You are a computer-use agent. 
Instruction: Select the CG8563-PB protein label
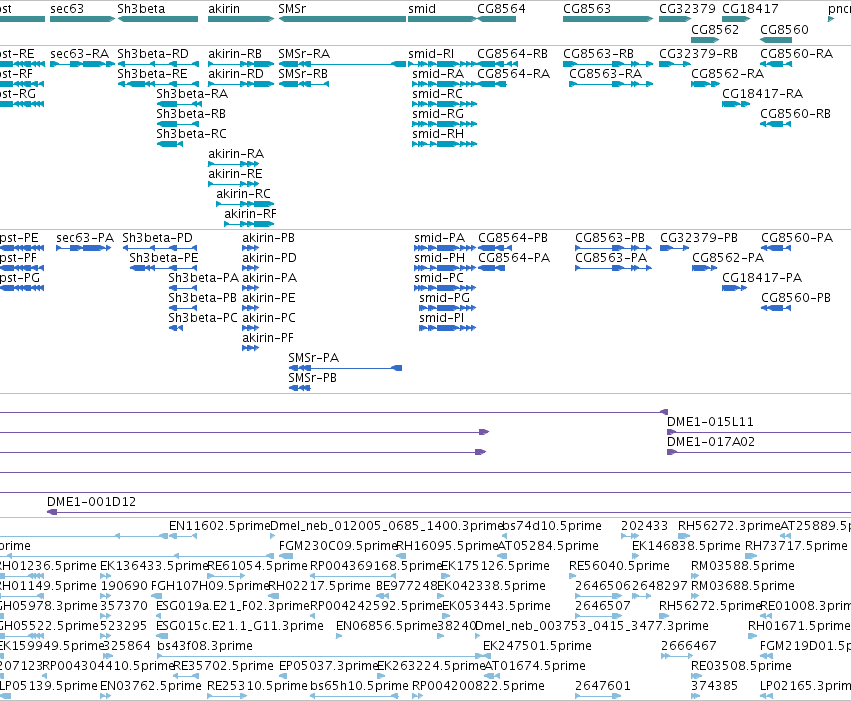pos(610,238)
